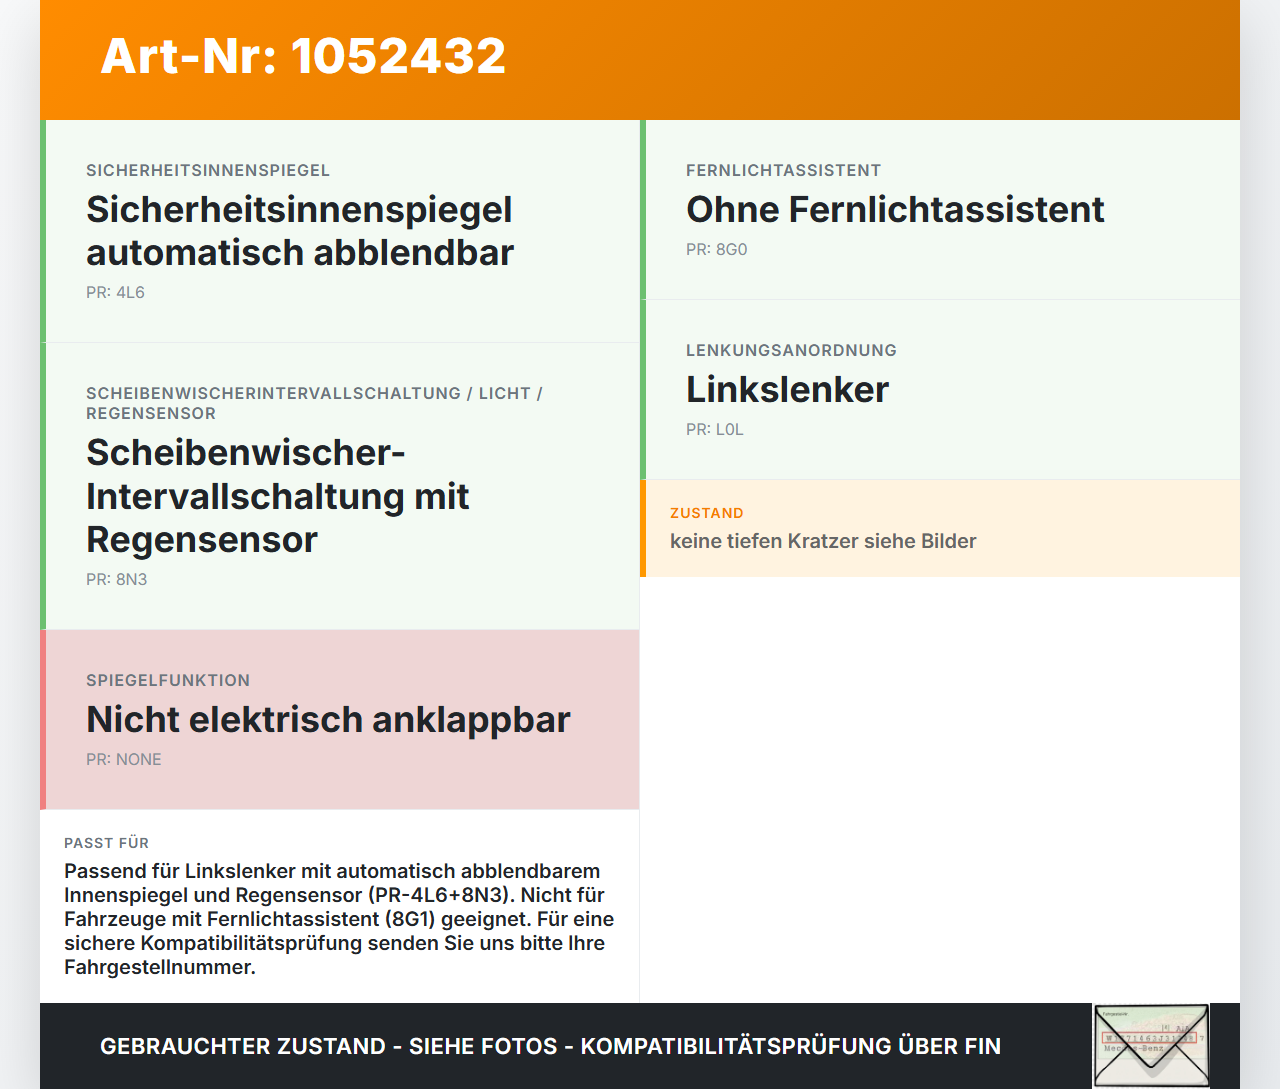Click the SCHEIBENWISCHERINTERVALLSCHALTUNG / LICHT / REGENSENSOR label
This screenshot has height=1090, width=1280.
314,404
